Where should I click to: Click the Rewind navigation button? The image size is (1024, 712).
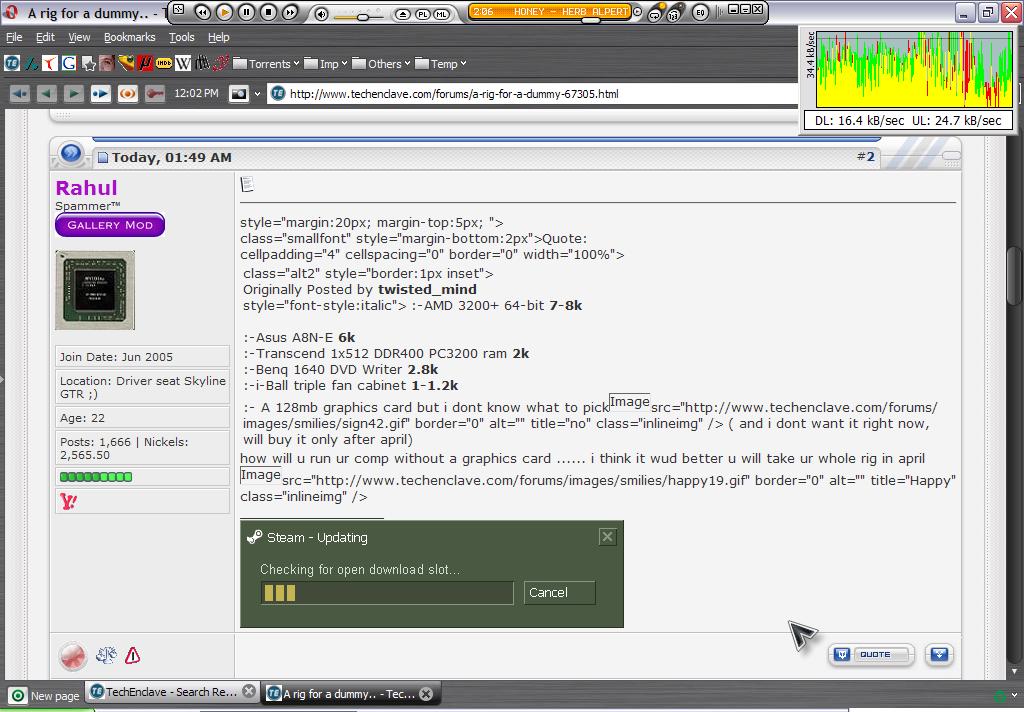coord(20,93)
